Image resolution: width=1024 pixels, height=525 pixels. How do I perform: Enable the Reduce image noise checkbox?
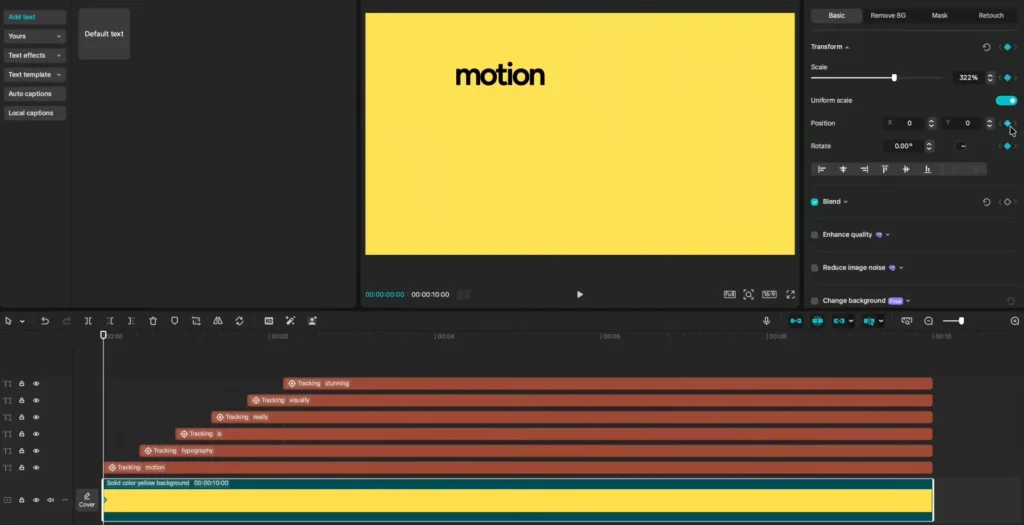coord(814,268)
